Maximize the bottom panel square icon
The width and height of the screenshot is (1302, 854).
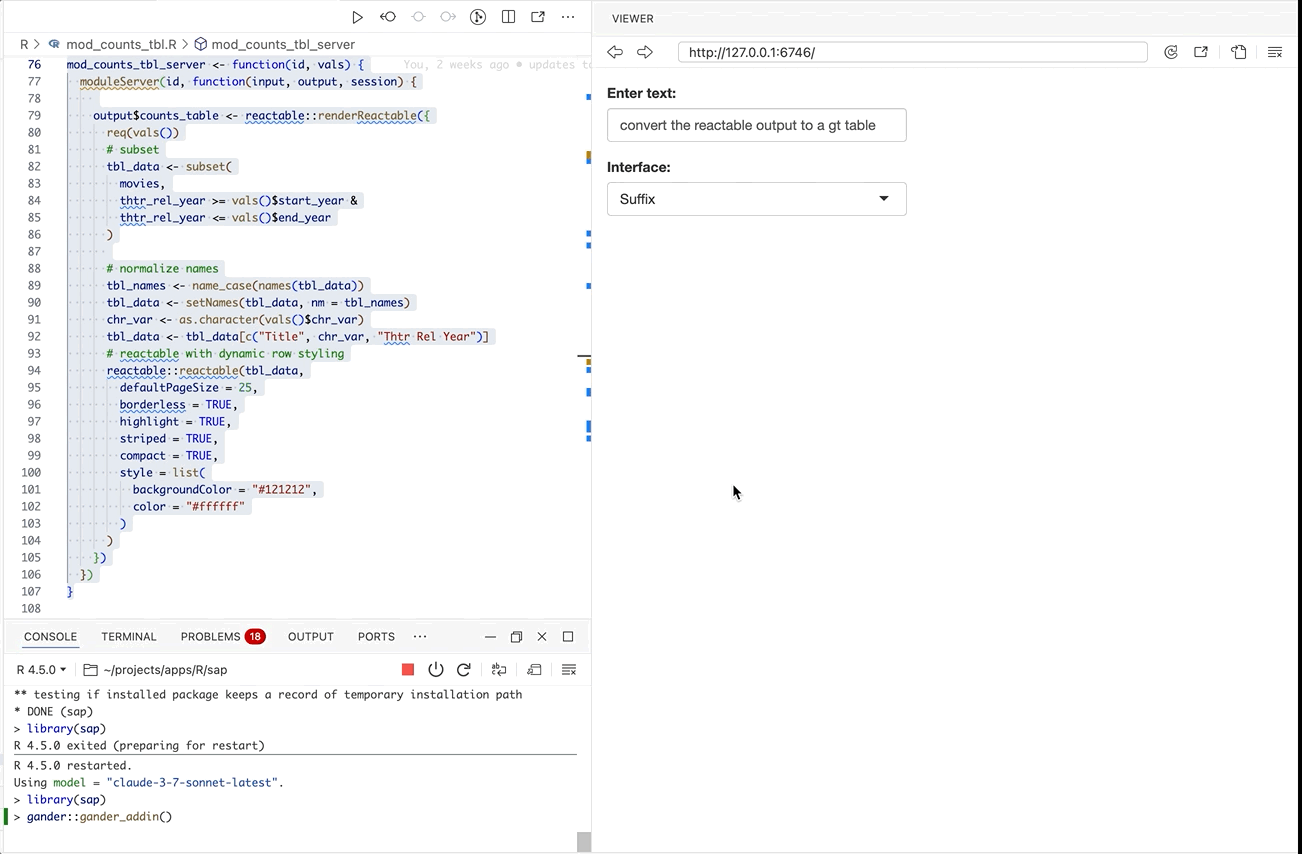(568, 637)
